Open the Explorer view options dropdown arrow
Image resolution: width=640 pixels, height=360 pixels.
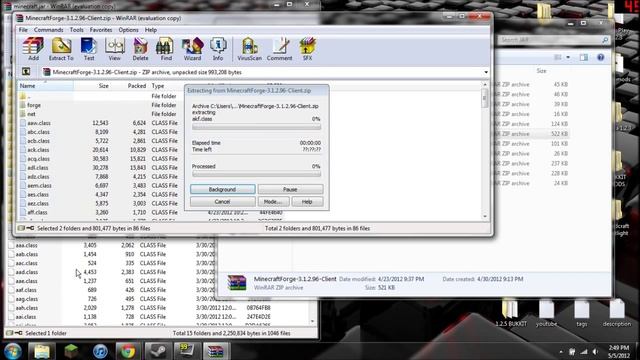click(568, 58)
